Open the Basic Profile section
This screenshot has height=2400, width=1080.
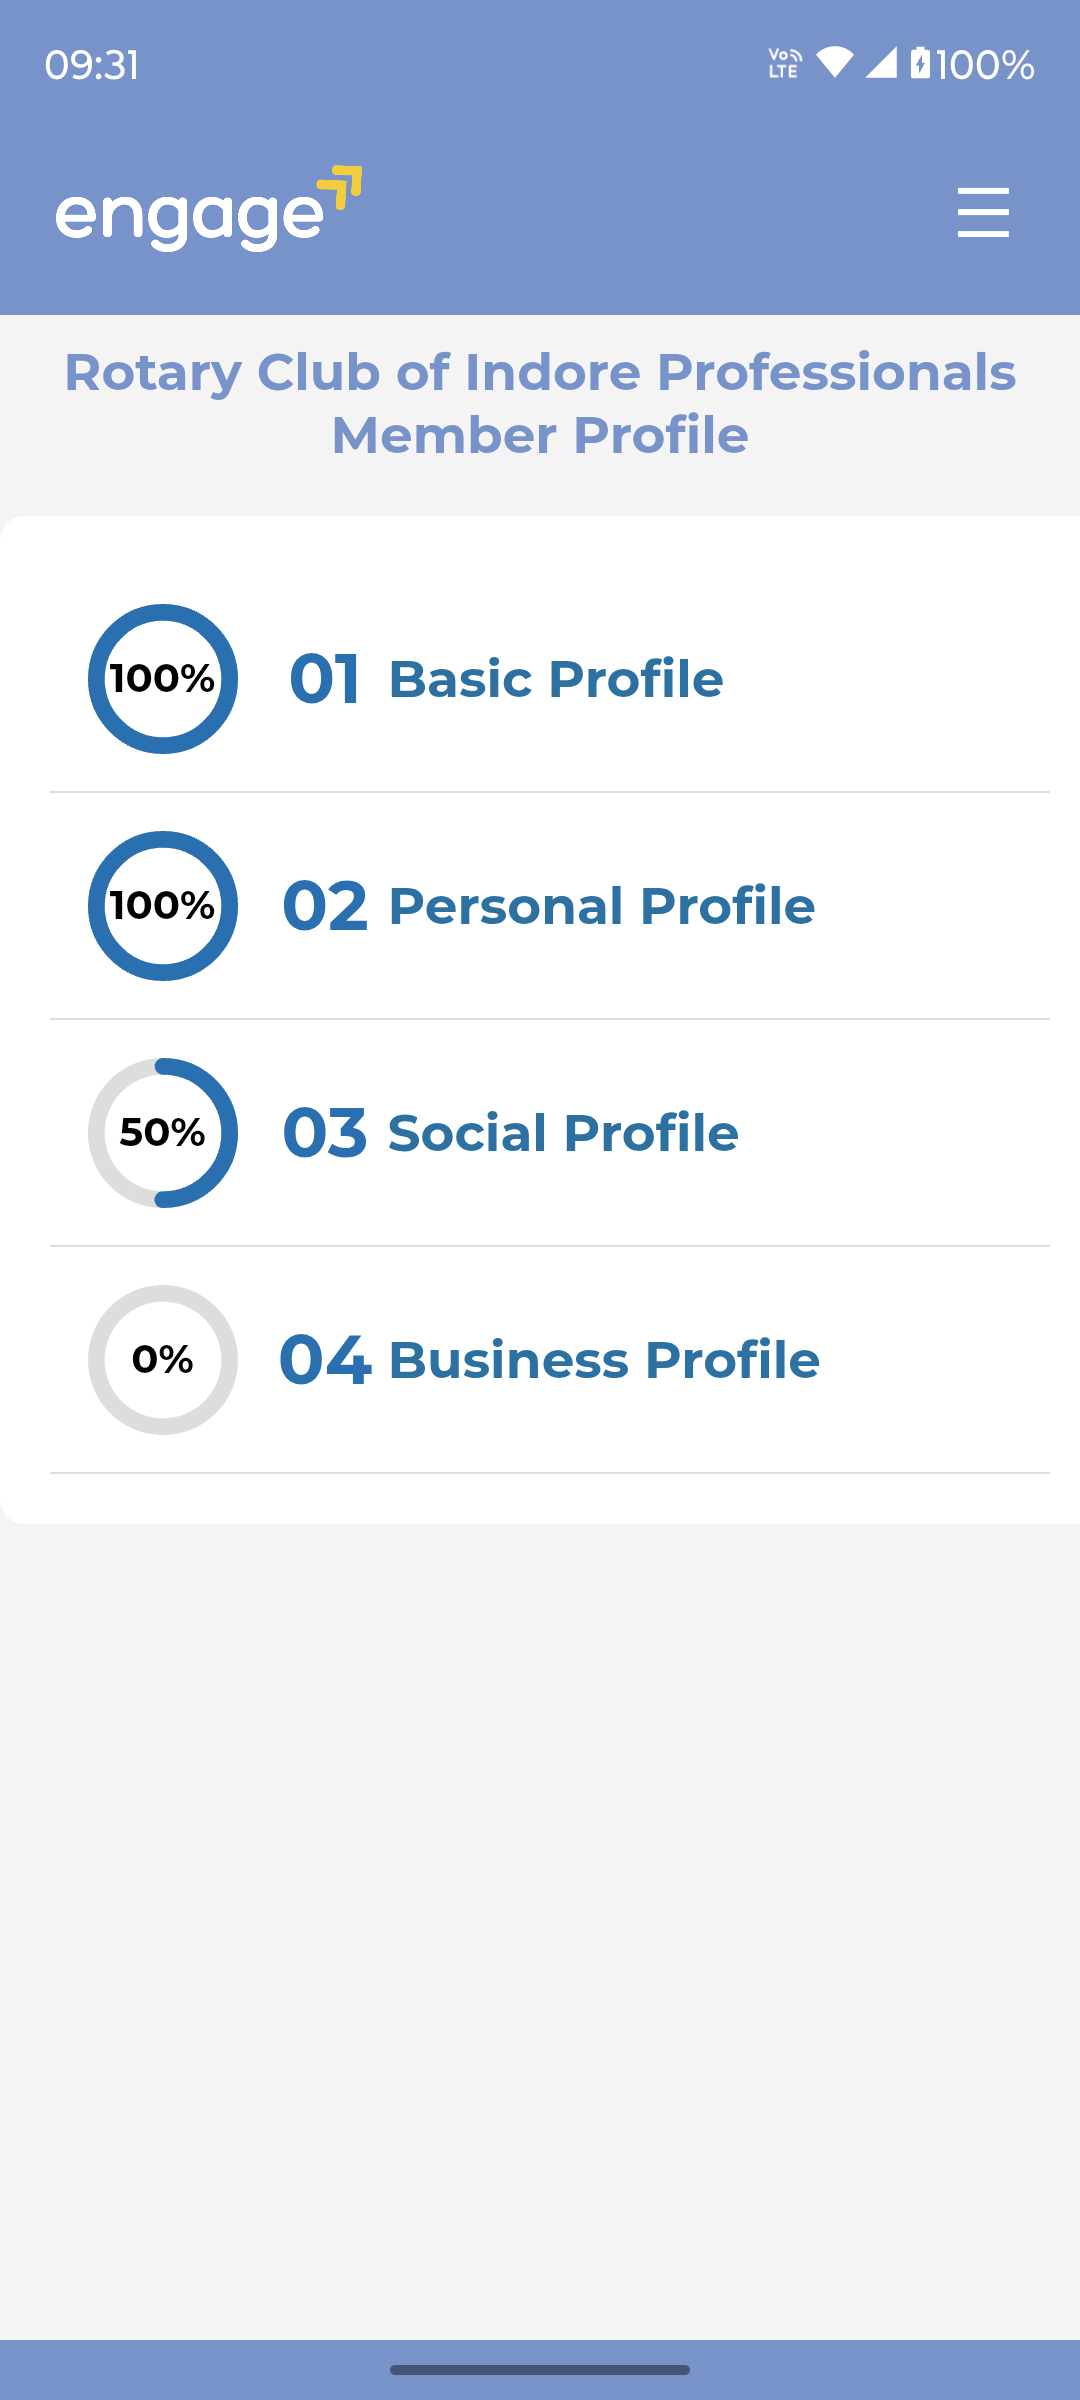coord(555,679)
